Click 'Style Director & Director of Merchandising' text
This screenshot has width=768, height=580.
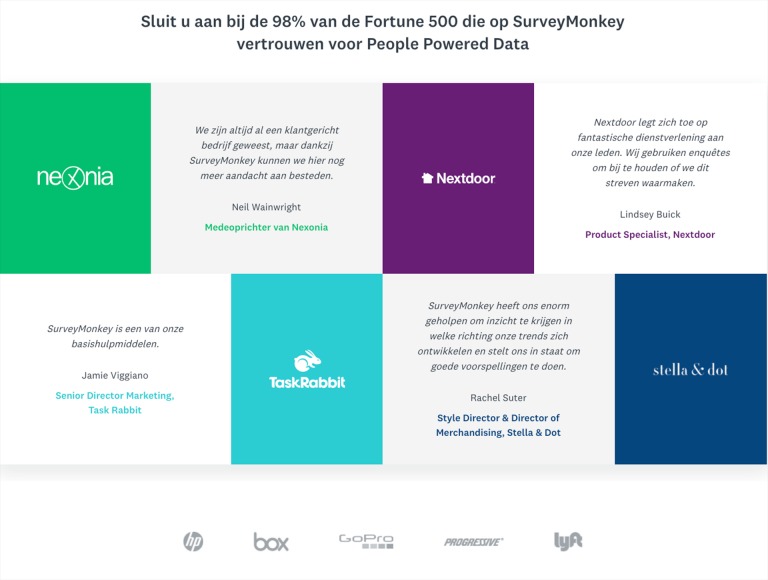click(498, 425)
